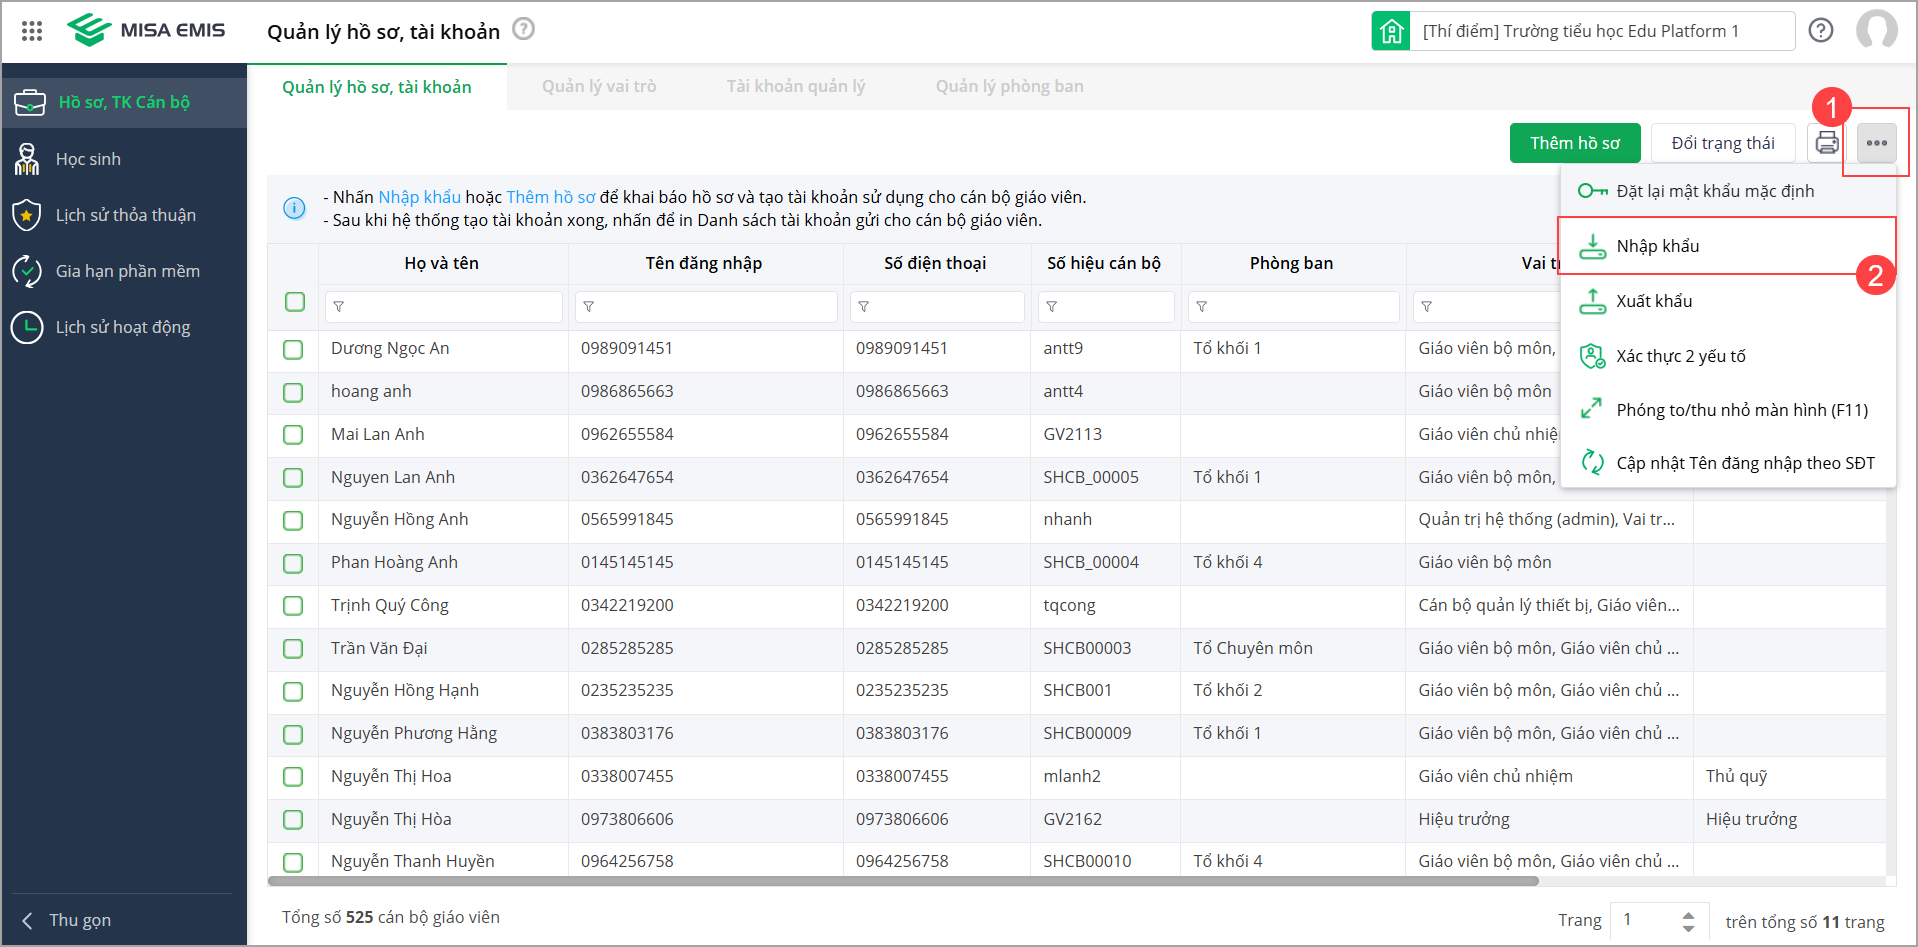Switch to Quản lý vai trò tab

pos(599,87)
